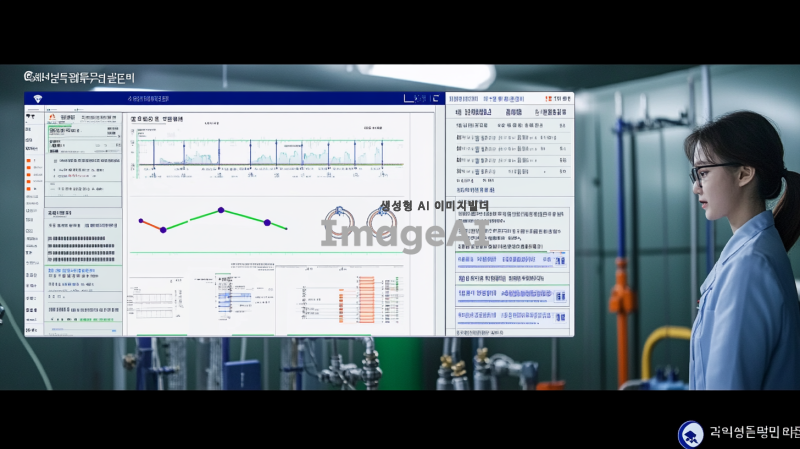The height and width of the screenshot is (449, 800).
Task: Click the logo icon in the dashboard's top-left corner
Action: (x=38, y=99)
